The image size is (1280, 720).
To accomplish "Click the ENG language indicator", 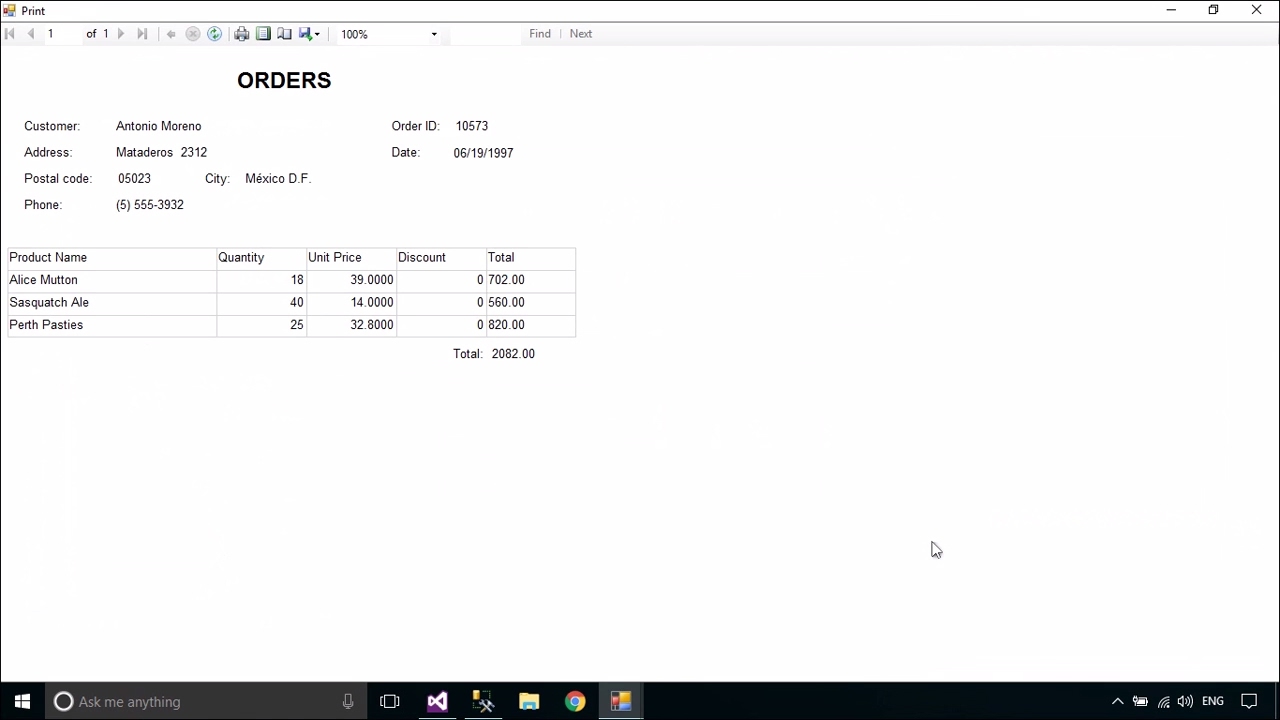I will (x=1213, y=701).
